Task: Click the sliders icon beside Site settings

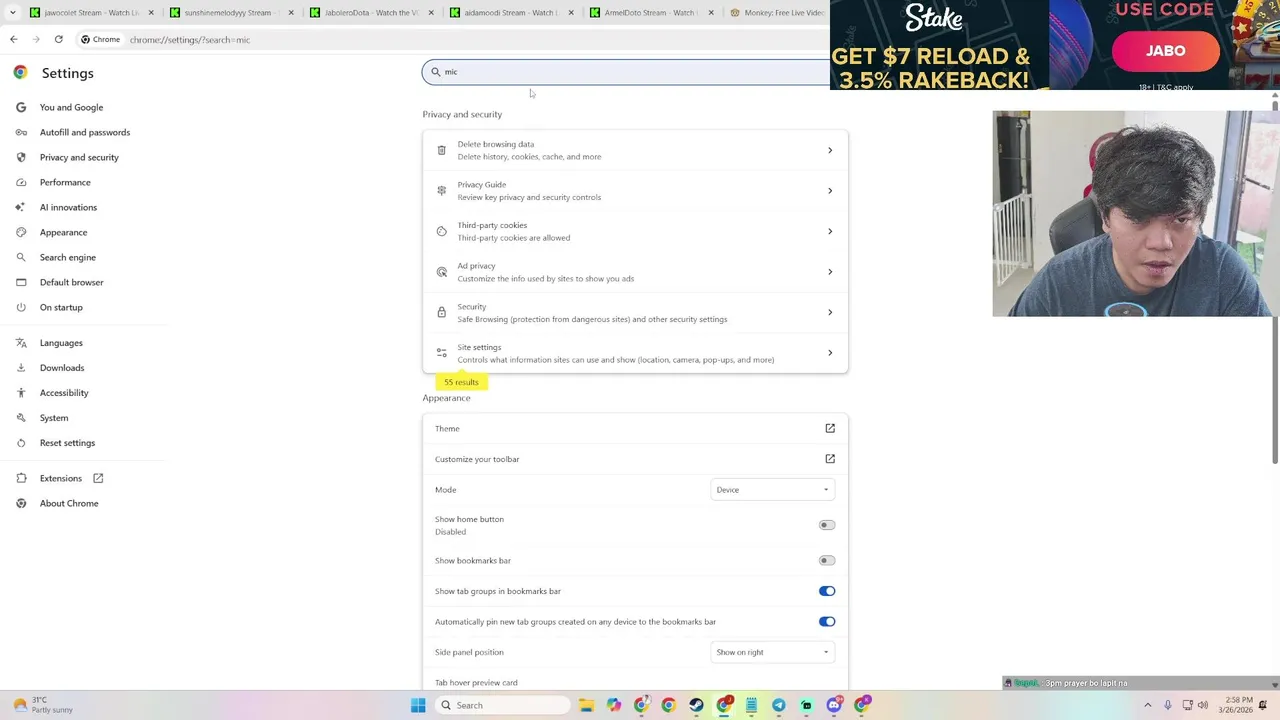Action: [x=441, y=353]
